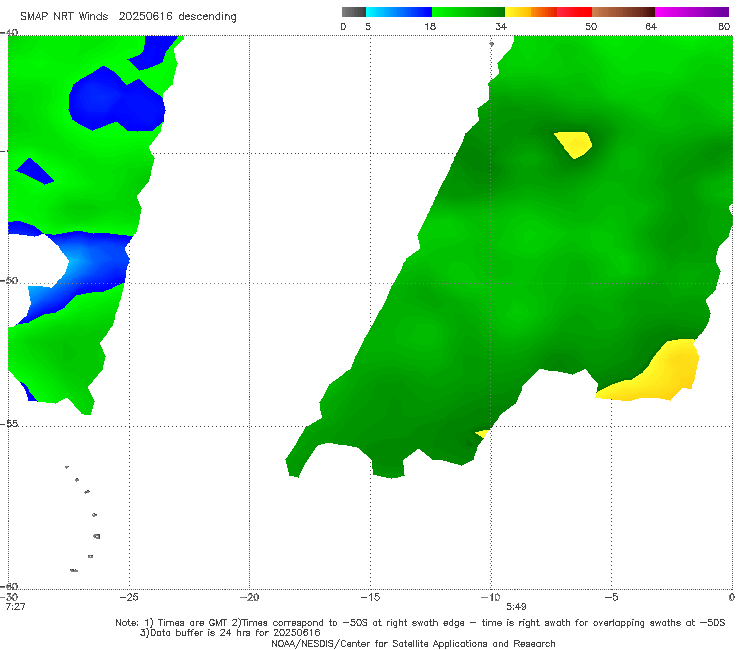Viewport: 740px width, 650px height.
Task: Click the latitude axis label '-55'
Action: [x=9, y=423]
